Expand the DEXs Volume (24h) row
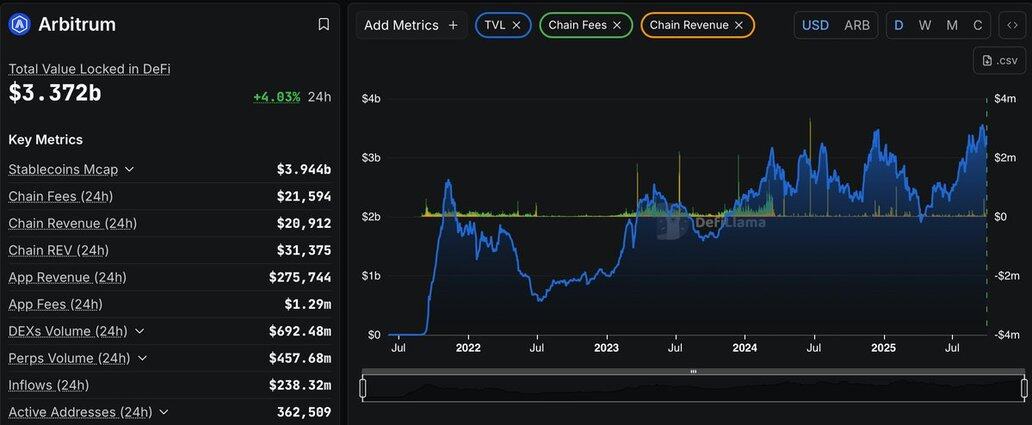Image resolution: width=1032 pixels, height=425 pixels. [139, 331]
